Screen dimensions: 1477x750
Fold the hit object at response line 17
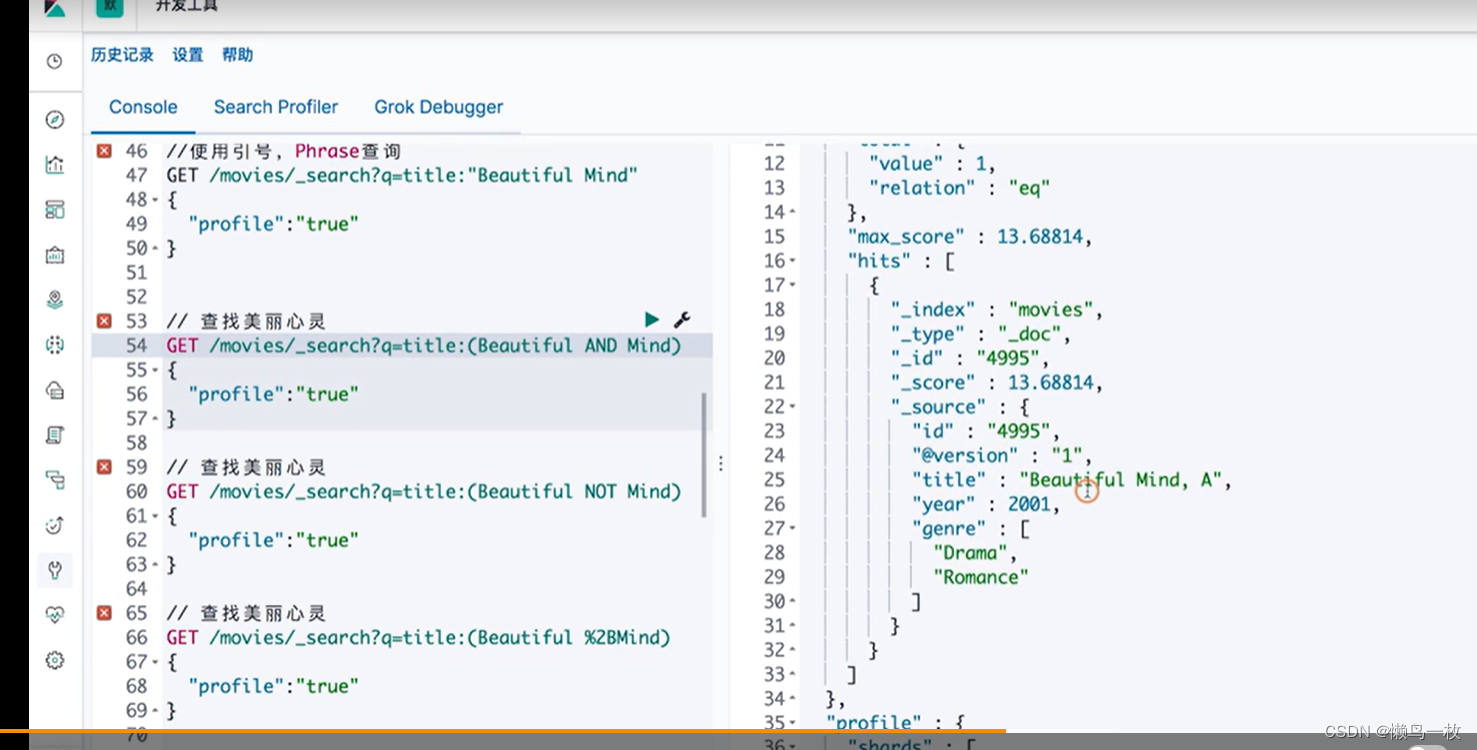pyautogui.click(x=793, y=285)
